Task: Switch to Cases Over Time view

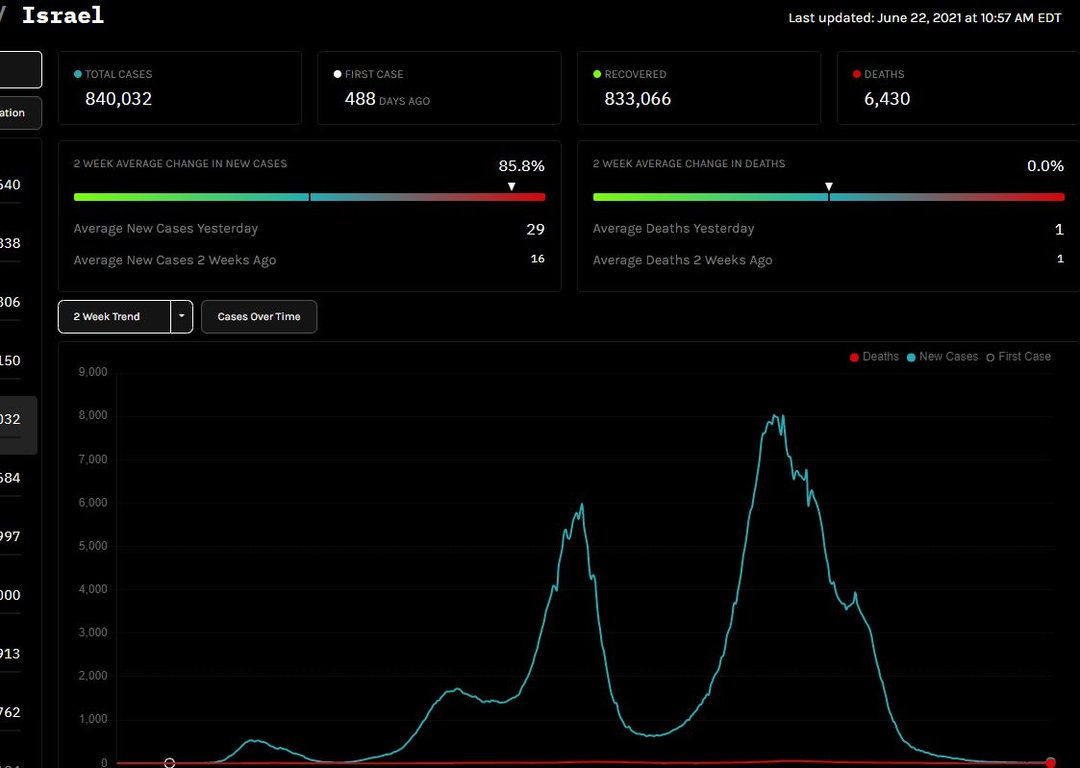Action: tap(259, 317)
